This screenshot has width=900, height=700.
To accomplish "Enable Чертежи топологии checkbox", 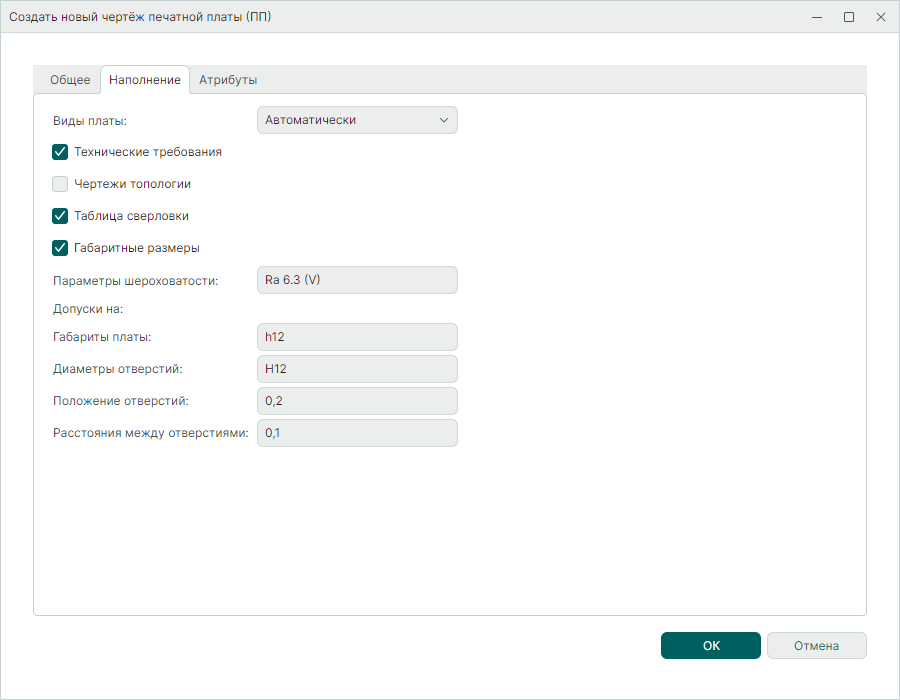I will tap(60, 184).
